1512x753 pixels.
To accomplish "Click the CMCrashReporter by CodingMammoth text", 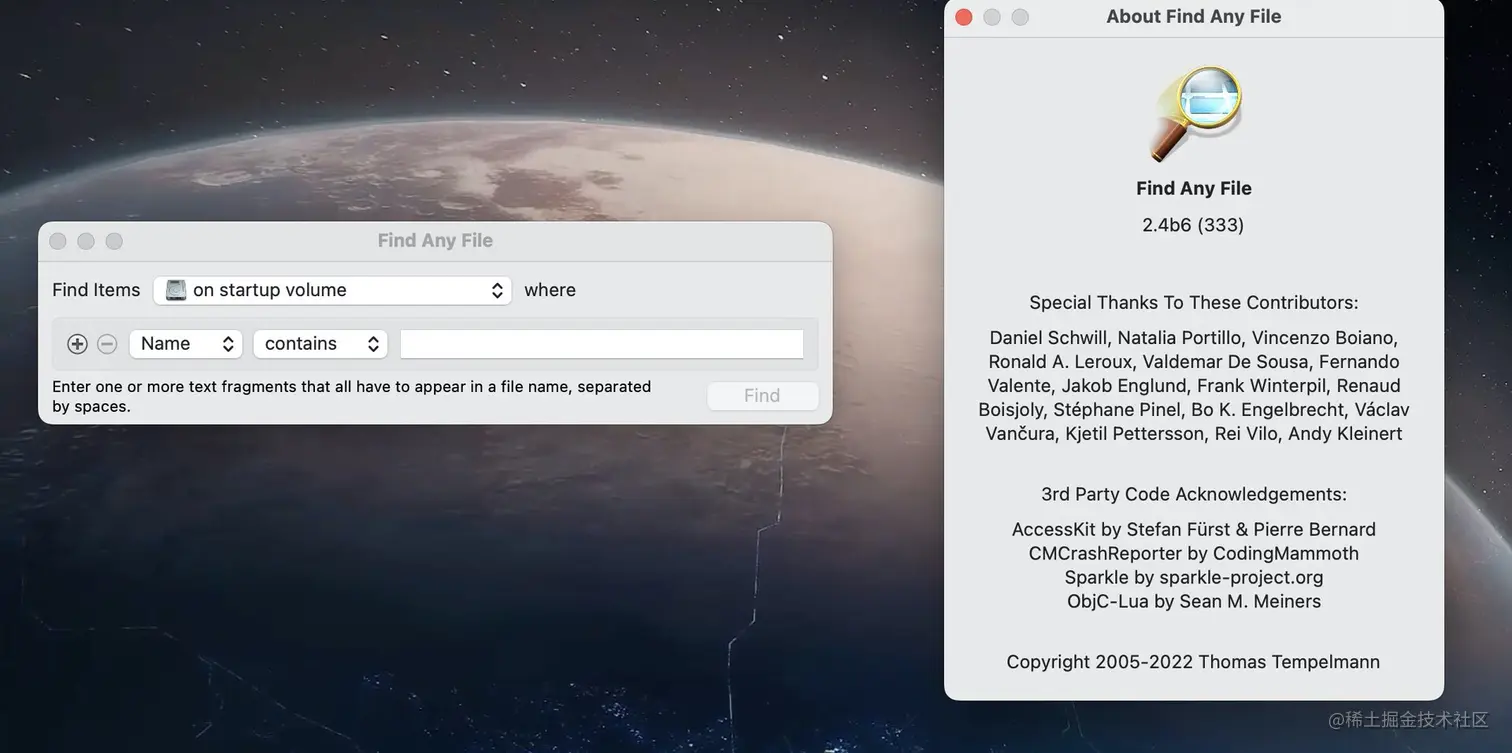I will [x=1193, y=552].
